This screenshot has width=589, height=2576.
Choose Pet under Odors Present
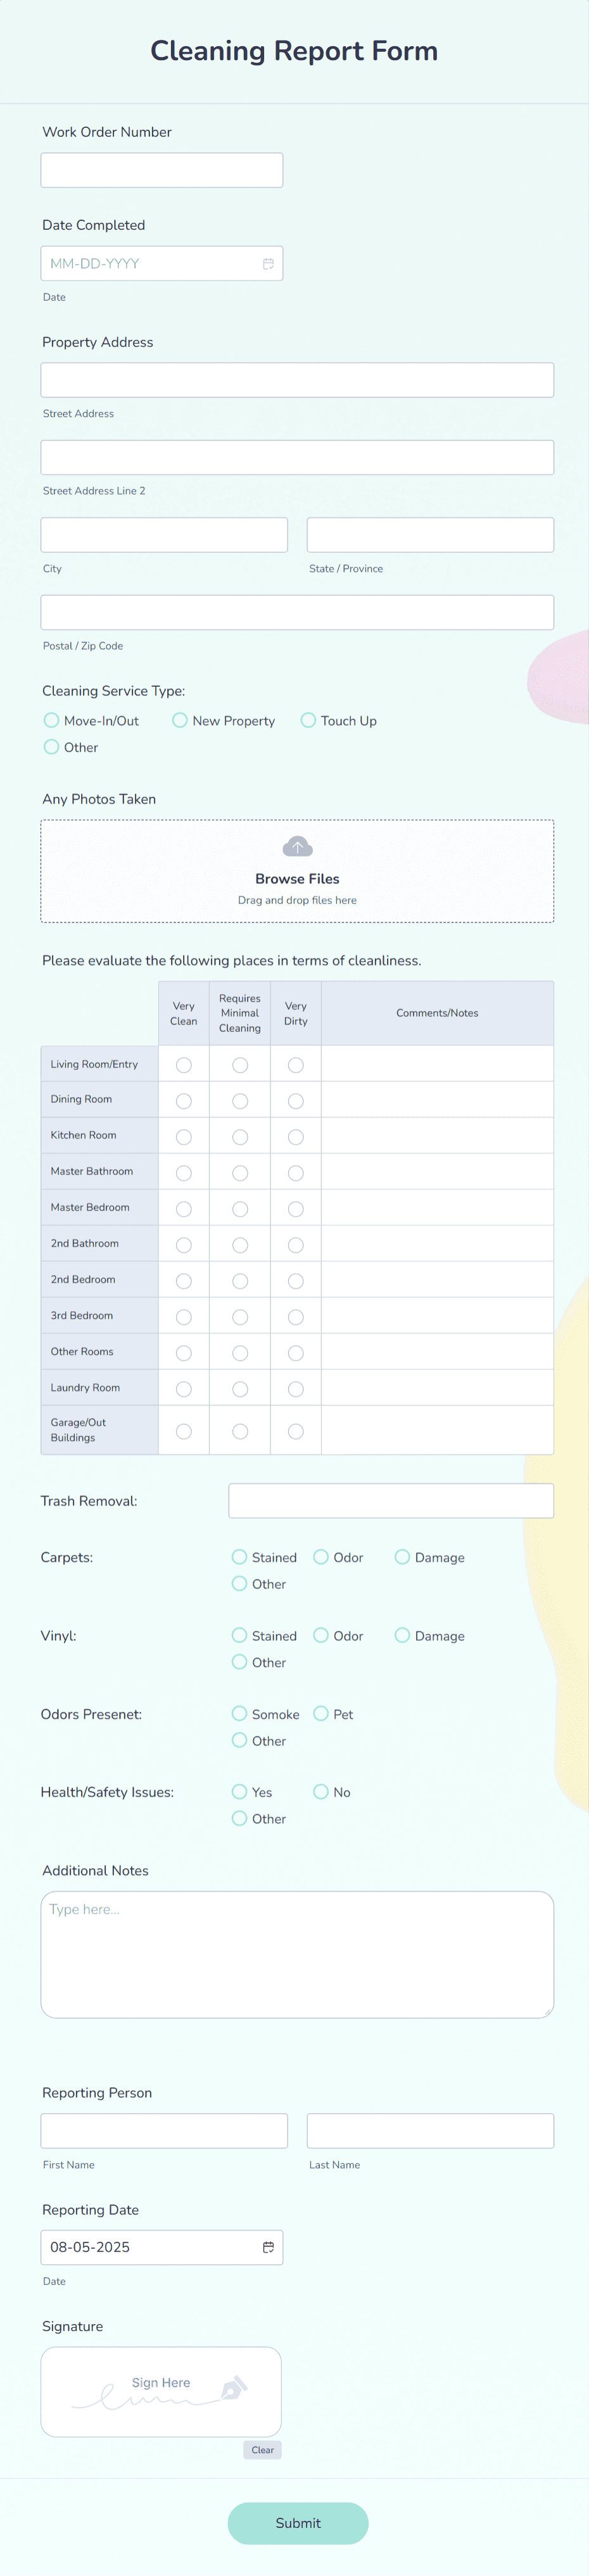coord(321,1713)
